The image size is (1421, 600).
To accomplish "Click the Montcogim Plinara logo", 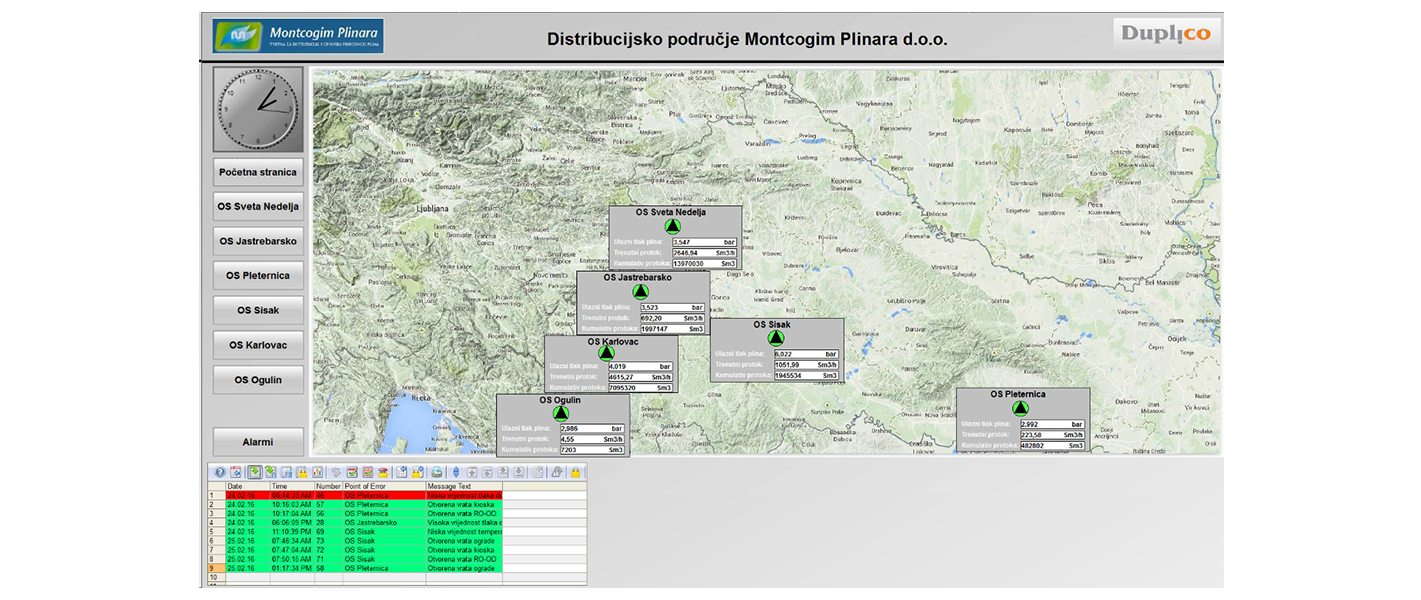I will (x=298, y=36).
